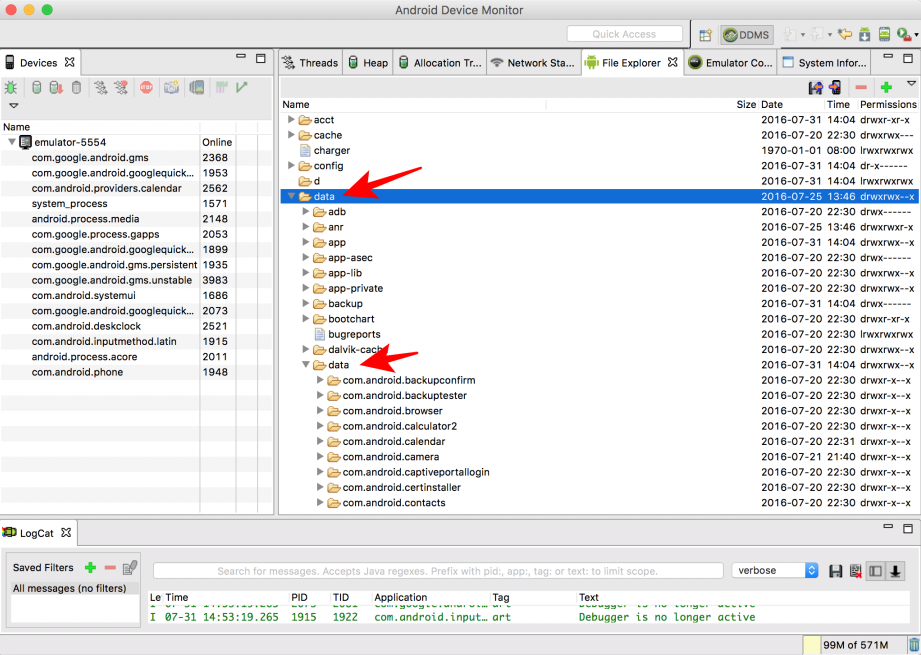Push a file onto the device
This screenshot has height=655, width=921.
click(x=835, y=88)
